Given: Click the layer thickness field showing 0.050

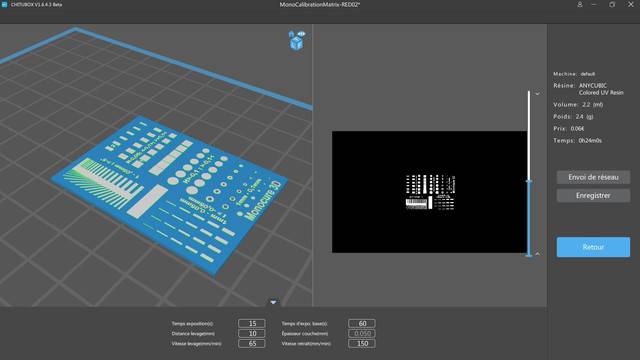Looking at the screenshot, I should (x=362, y=333).
